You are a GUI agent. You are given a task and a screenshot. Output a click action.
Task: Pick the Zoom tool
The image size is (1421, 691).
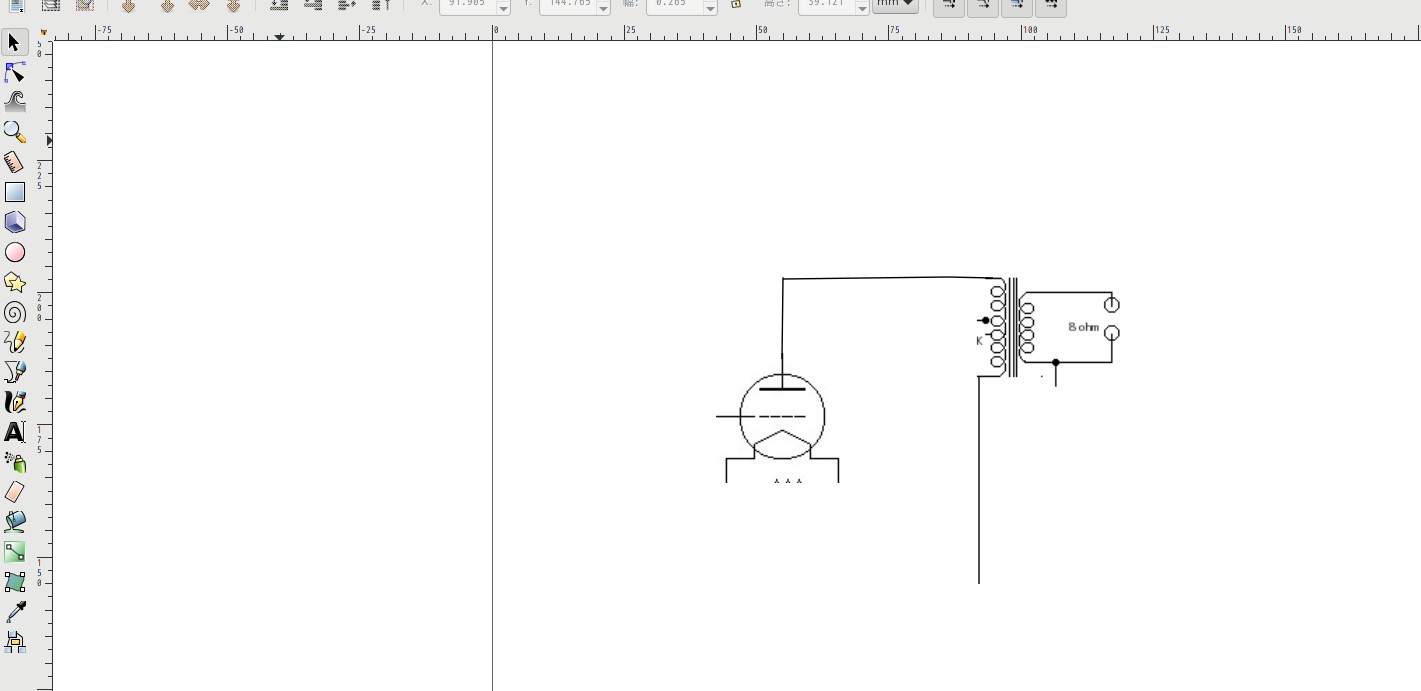(14, 131)
